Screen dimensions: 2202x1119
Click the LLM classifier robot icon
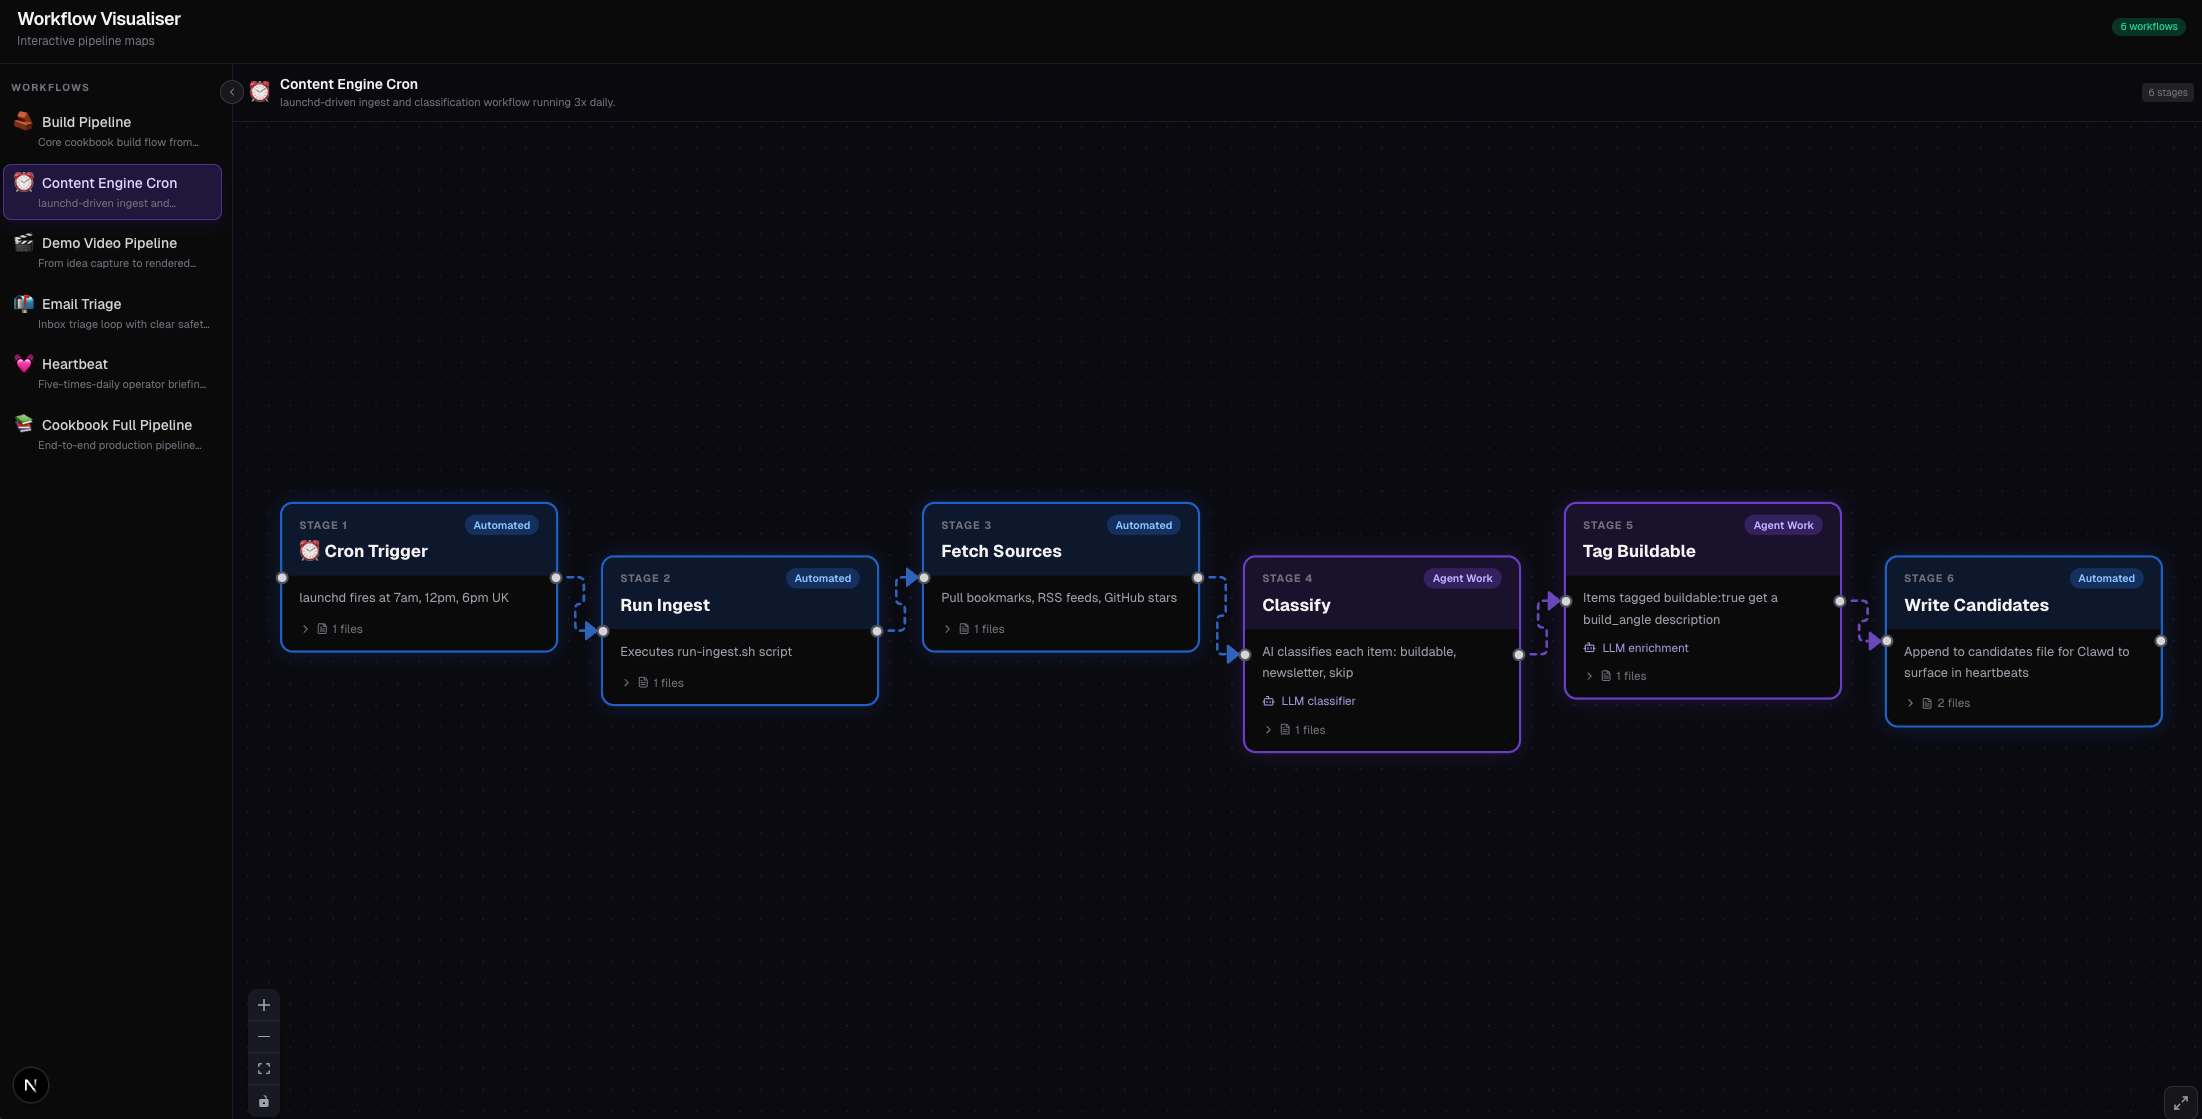1268,701
